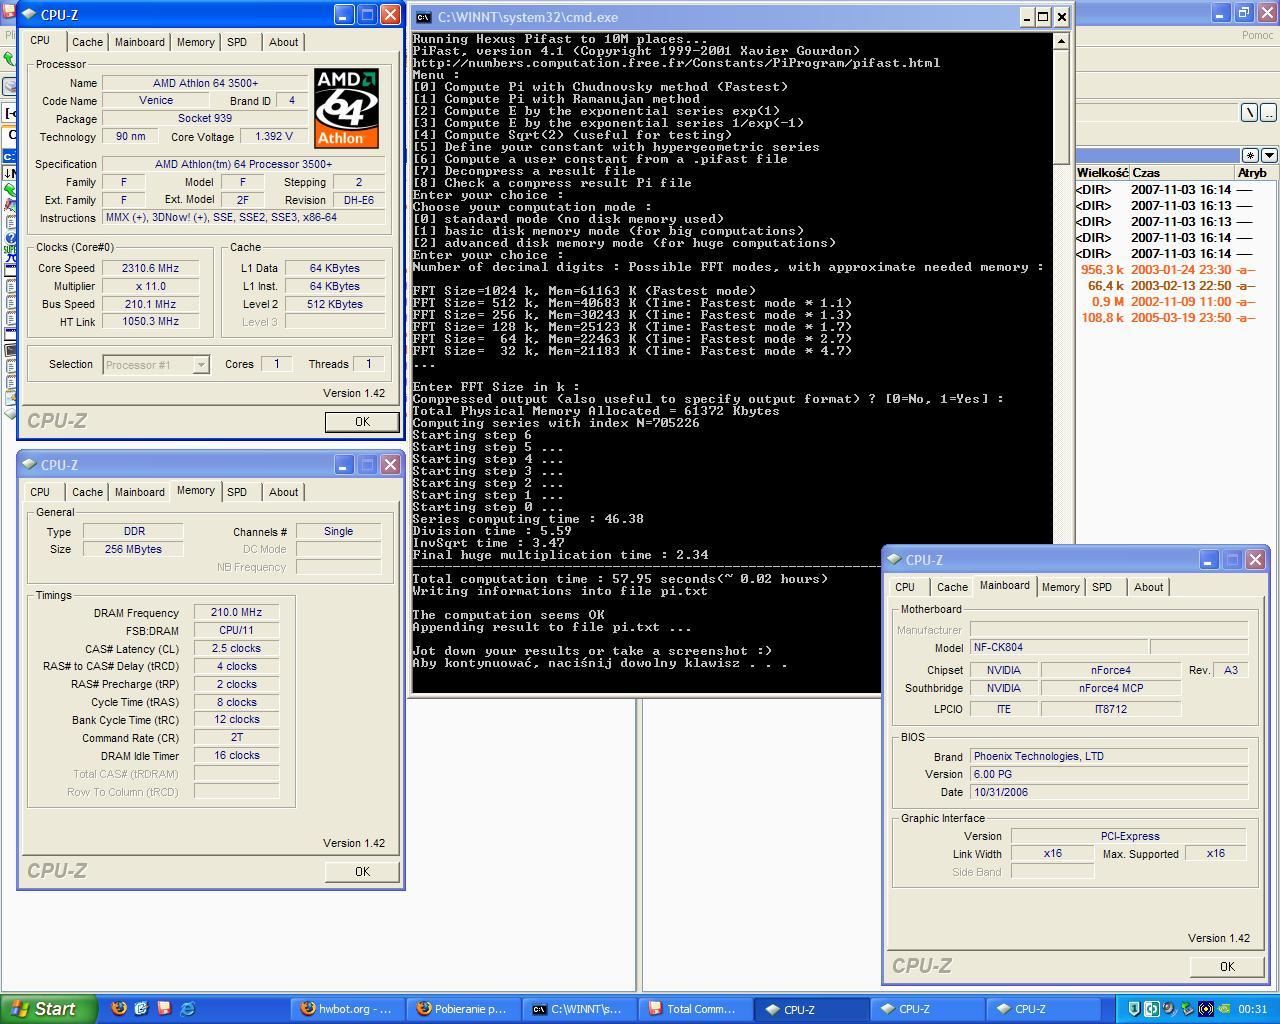The image size is (1280, 1024).
Task: Open the Pomoc menu in Total Commander
Action: (x=1257, y=35)
